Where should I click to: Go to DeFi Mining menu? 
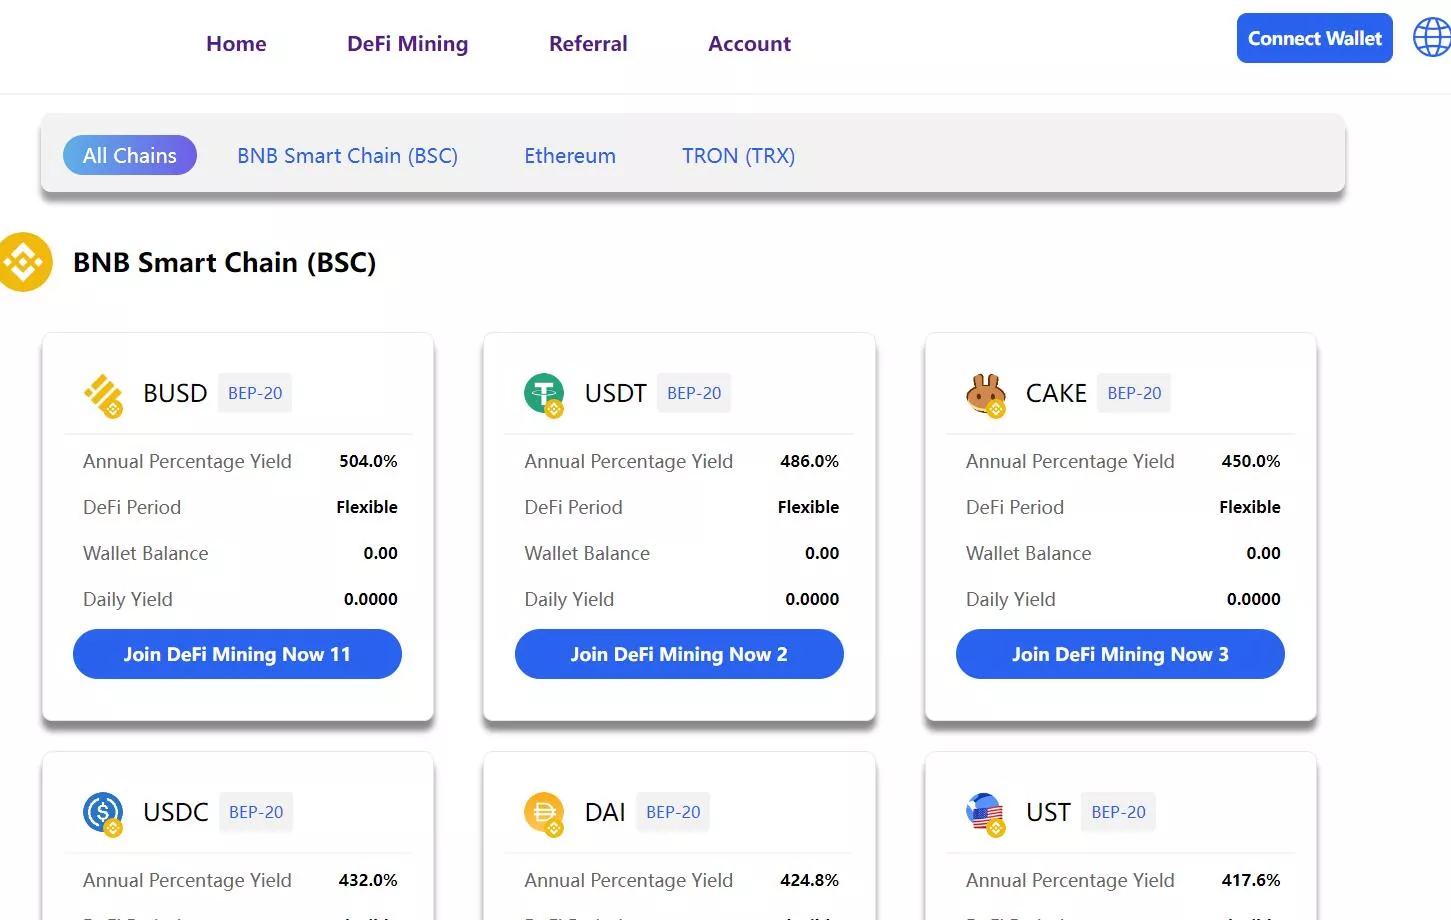click(x=407, y=44)
